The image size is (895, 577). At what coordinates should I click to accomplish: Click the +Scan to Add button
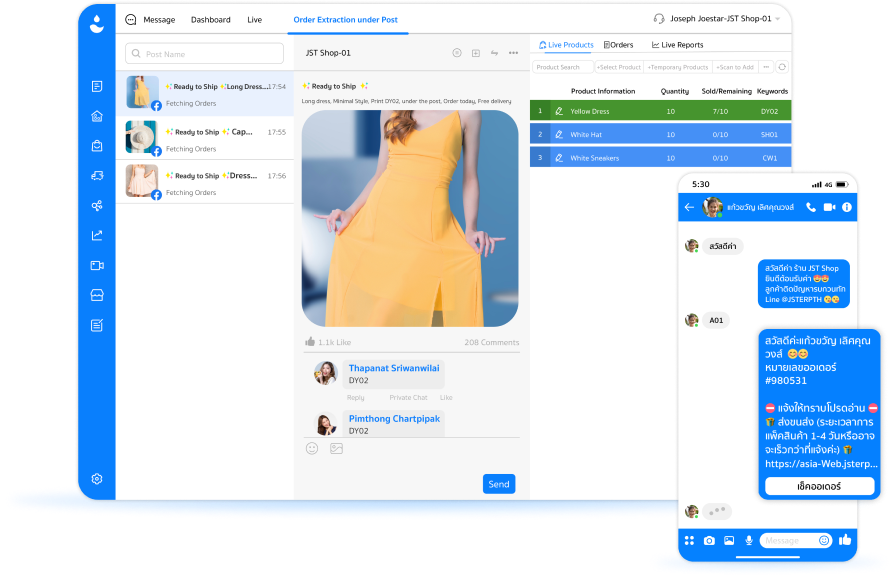pyautogui.click(x=735, y=67)
